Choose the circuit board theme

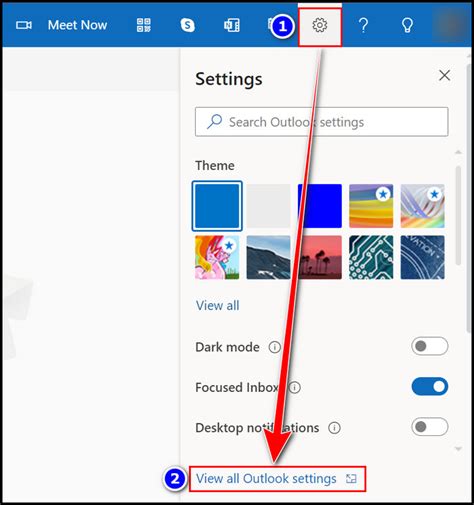point(371,257)
